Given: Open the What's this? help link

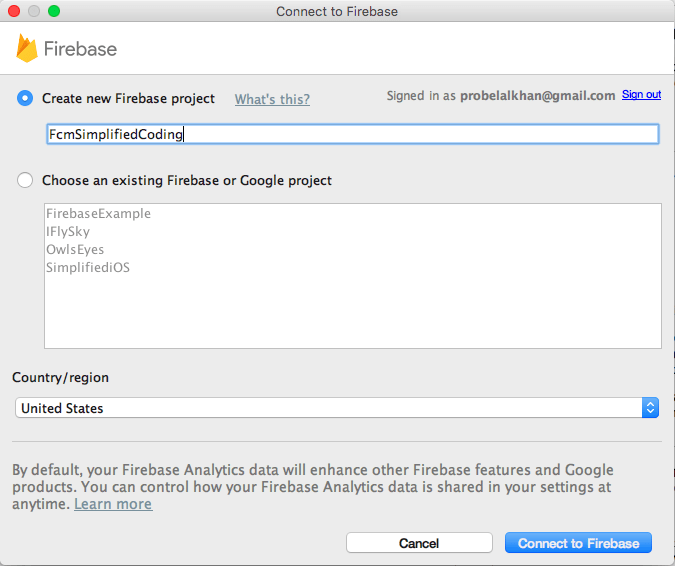Looking at the screenshot, I should (272, 99).
